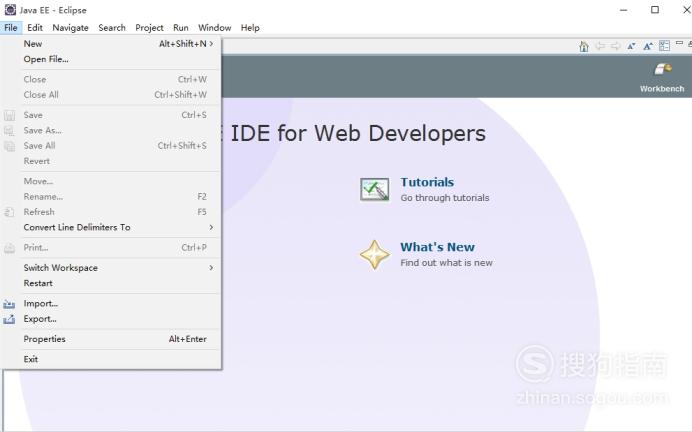692x432 pixels.
Task: Expand the Switch Workspace submenu
Action: pos(111,268)
